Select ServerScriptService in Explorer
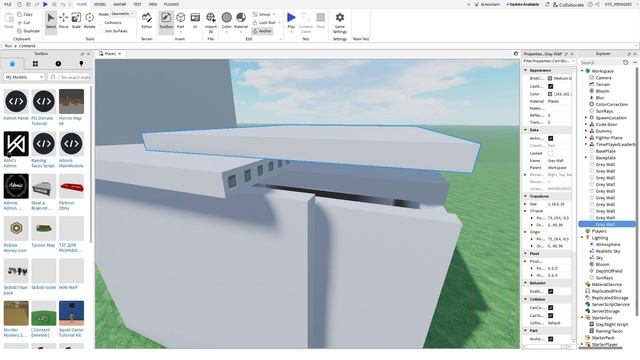The width and height of the screenshot is (640, 360). pyautogui.click(x=608, y=304)
